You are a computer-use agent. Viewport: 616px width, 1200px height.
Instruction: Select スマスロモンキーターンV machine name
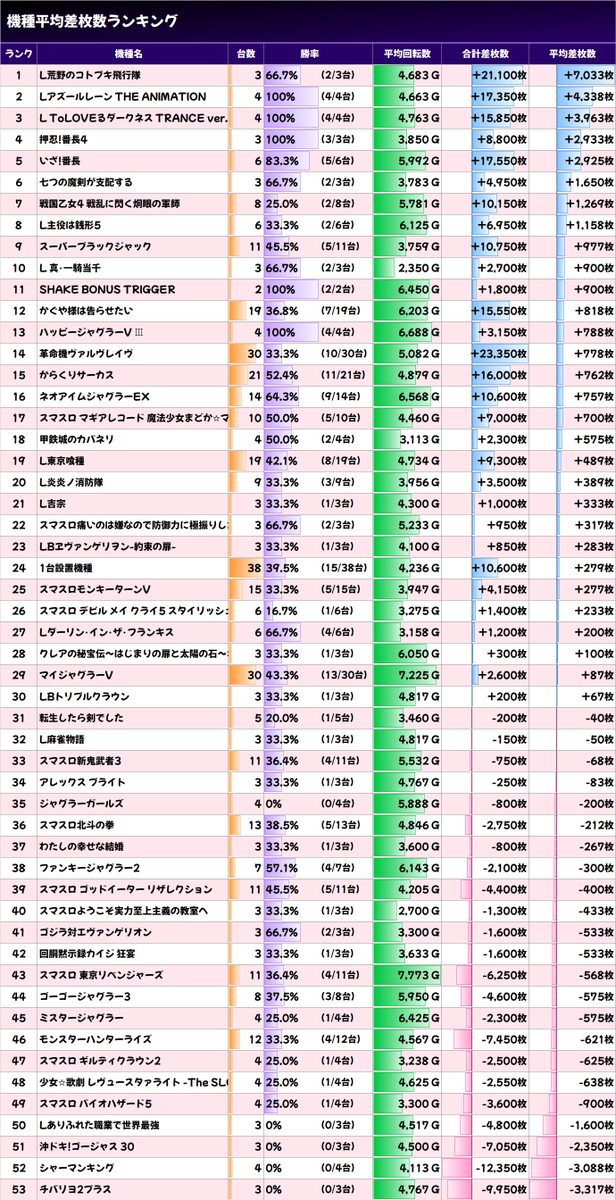pyautogui.click(x=95, y=589)
